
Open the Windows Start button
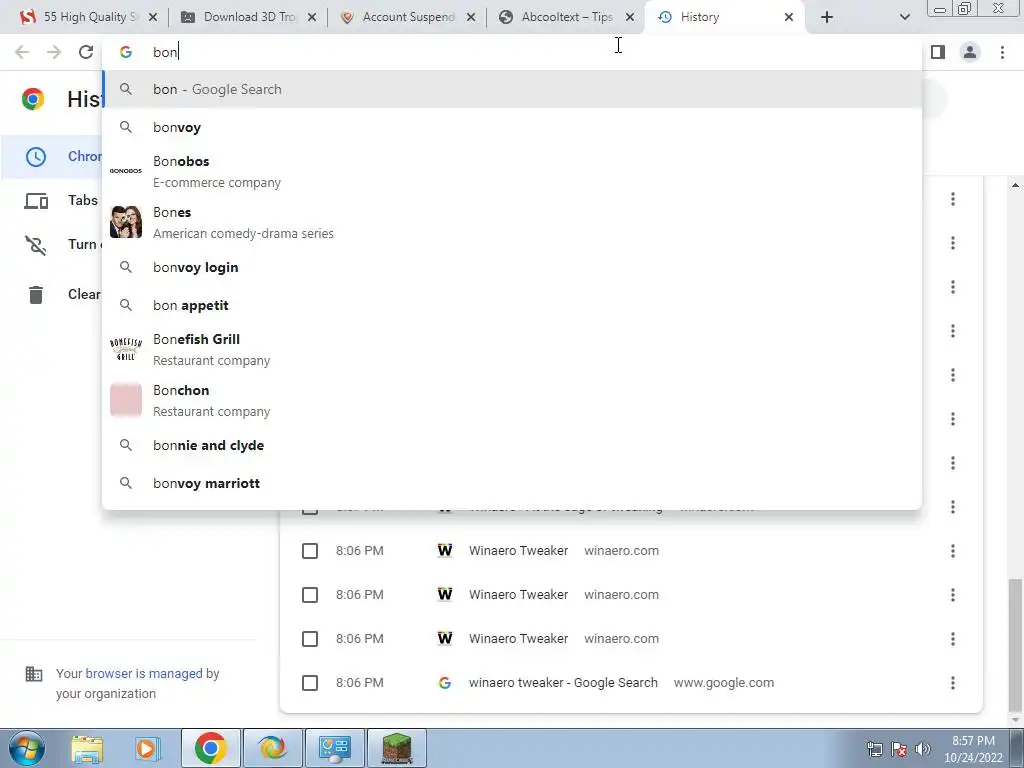click(x=26, y=748)
